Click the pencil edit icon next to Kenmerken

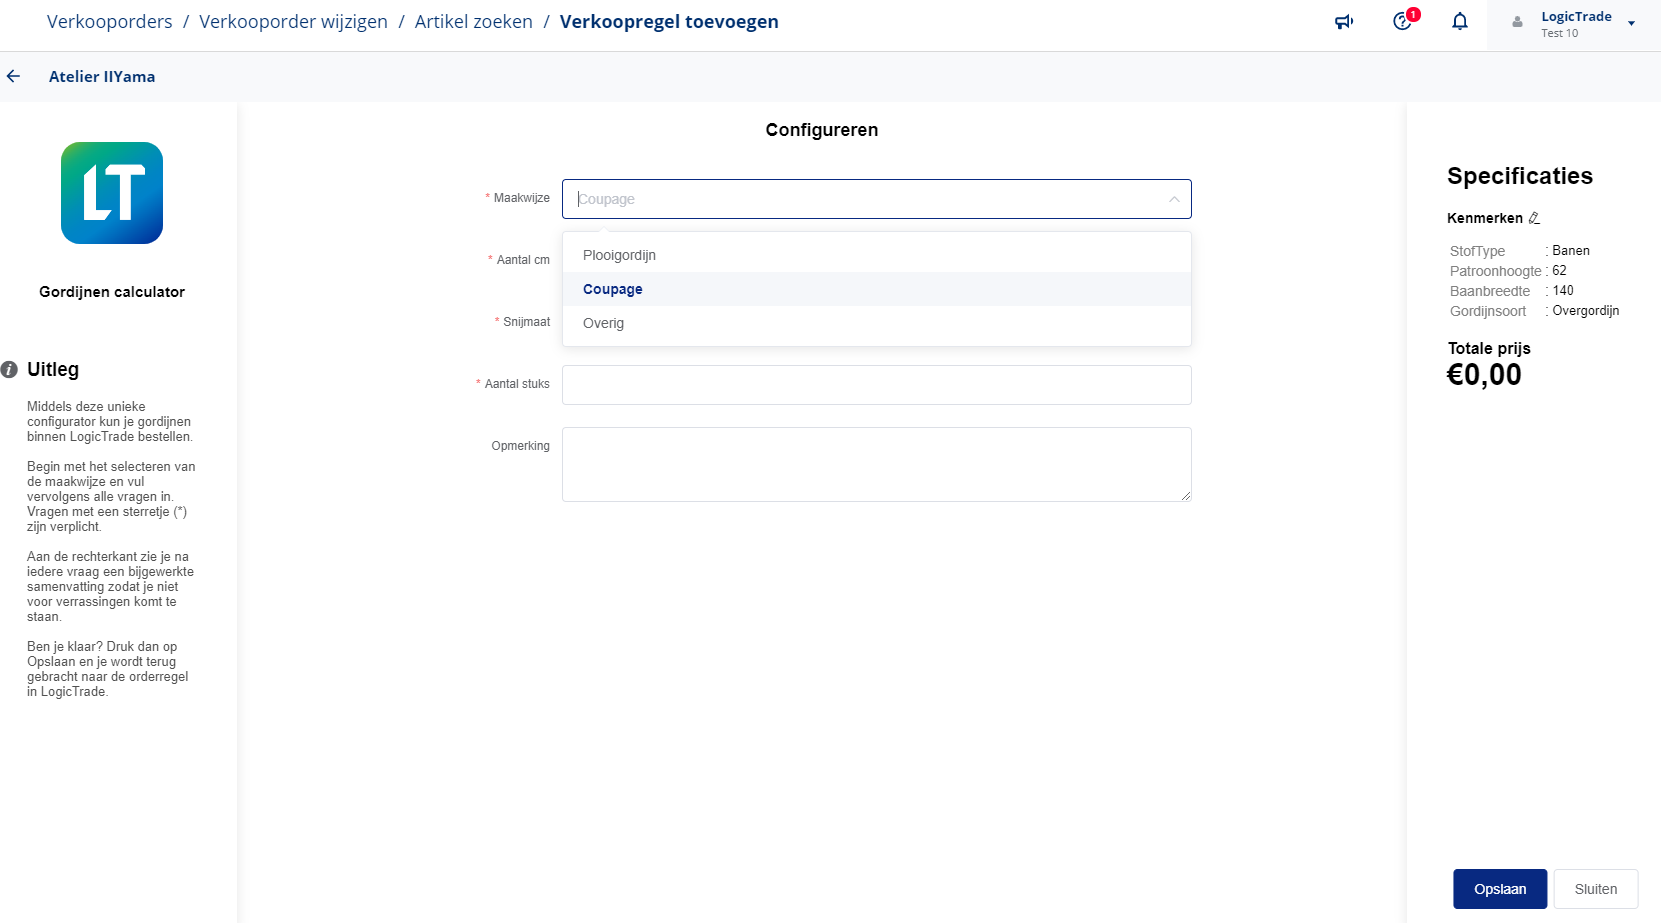click(x=1534, y=218)
